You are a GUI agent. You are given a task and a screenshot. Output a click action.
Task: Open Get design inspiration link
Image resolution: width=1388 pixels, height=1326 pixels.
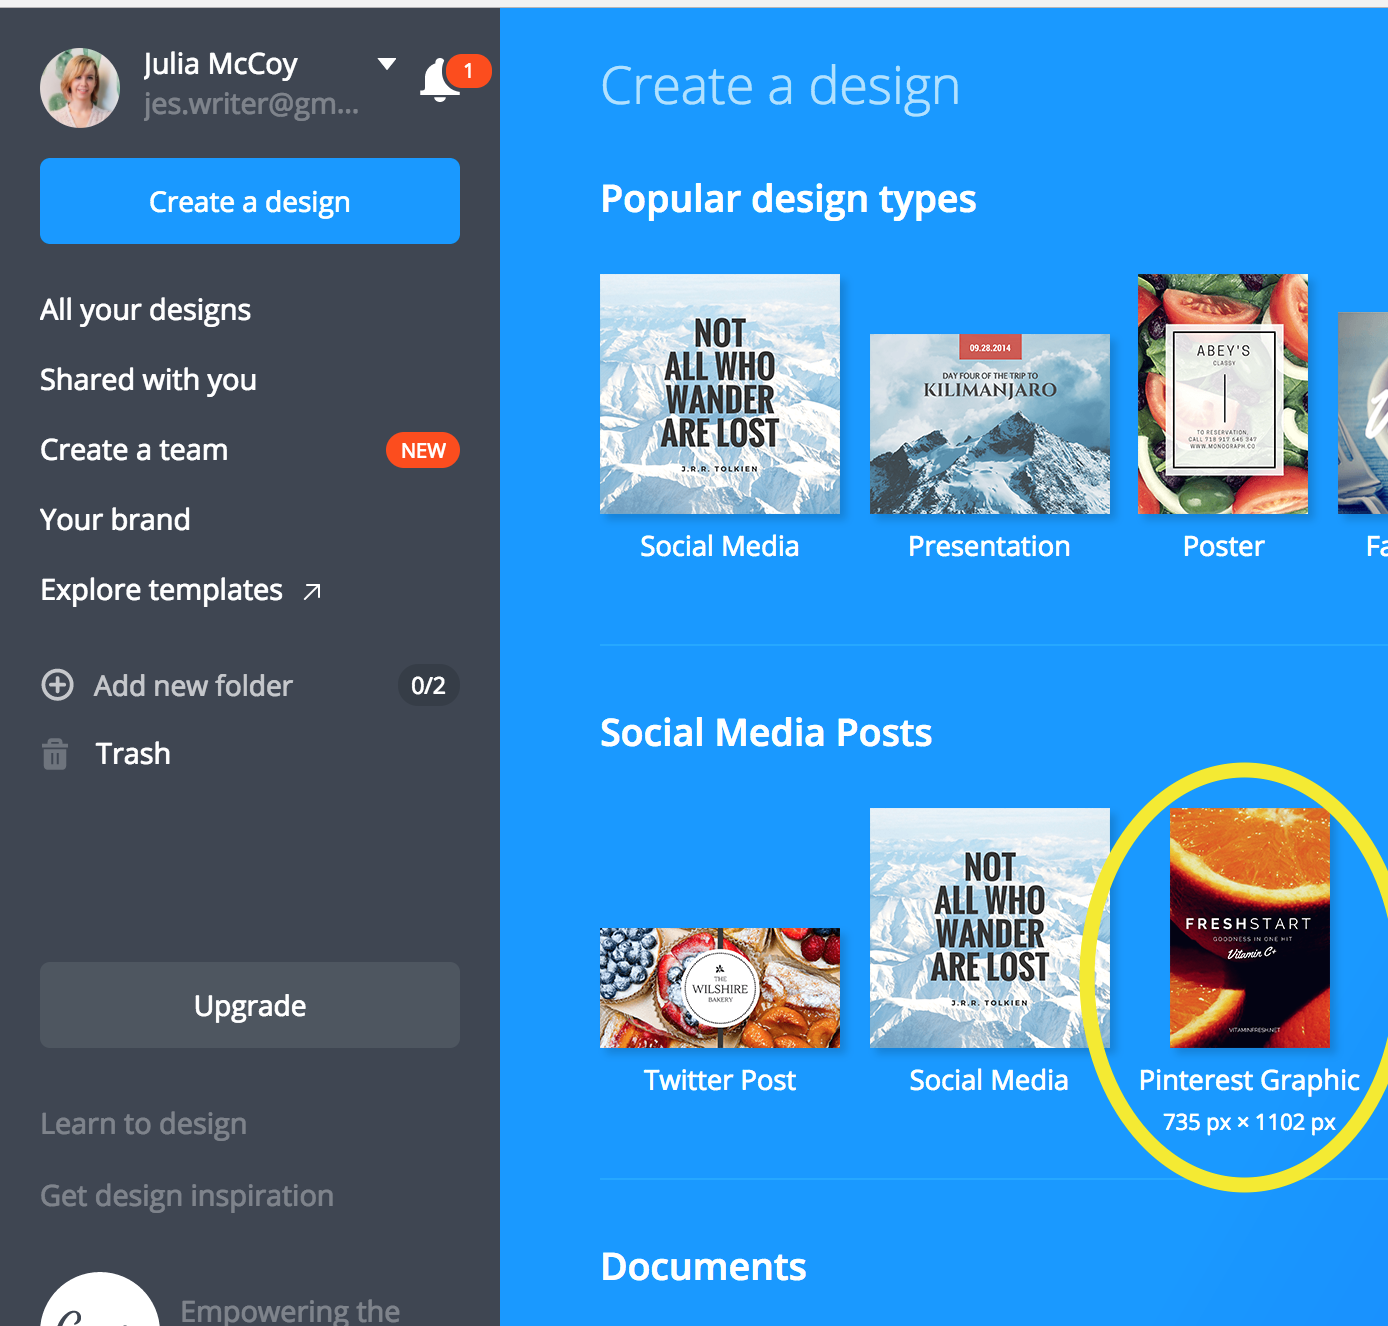(x=187, y=1196)
